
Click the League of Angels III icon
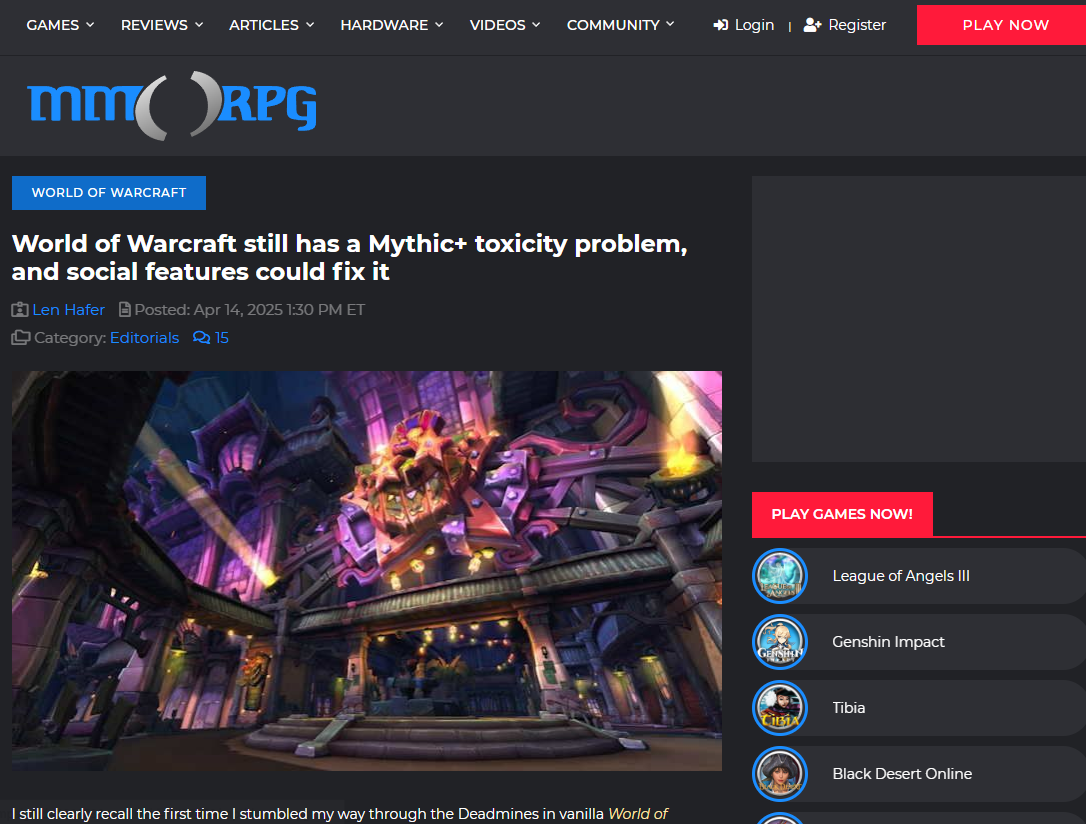click(780, 576)
